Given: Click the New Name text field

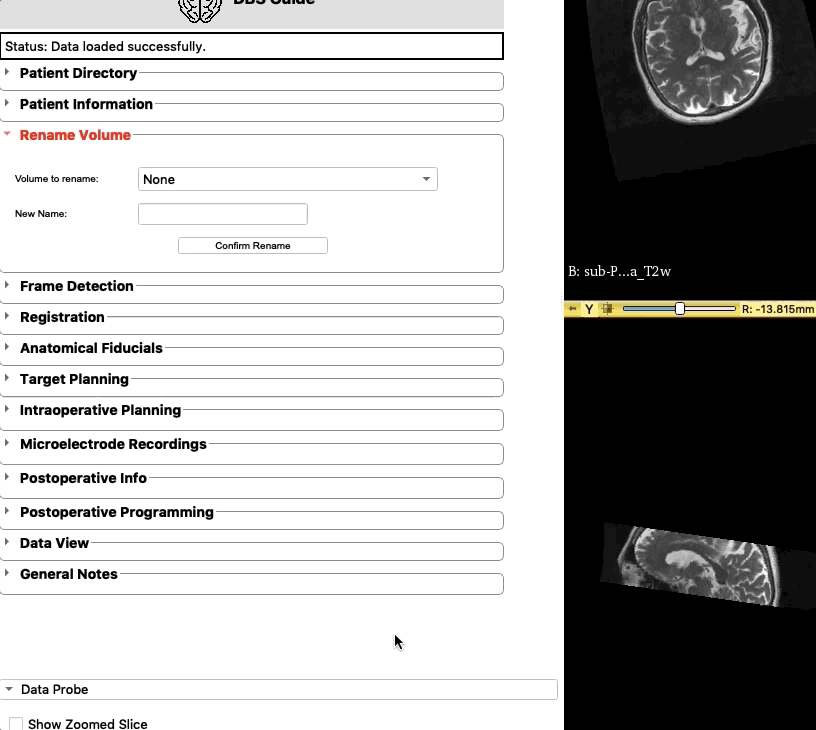Looking at the screenshot, I should pos(223,214).
